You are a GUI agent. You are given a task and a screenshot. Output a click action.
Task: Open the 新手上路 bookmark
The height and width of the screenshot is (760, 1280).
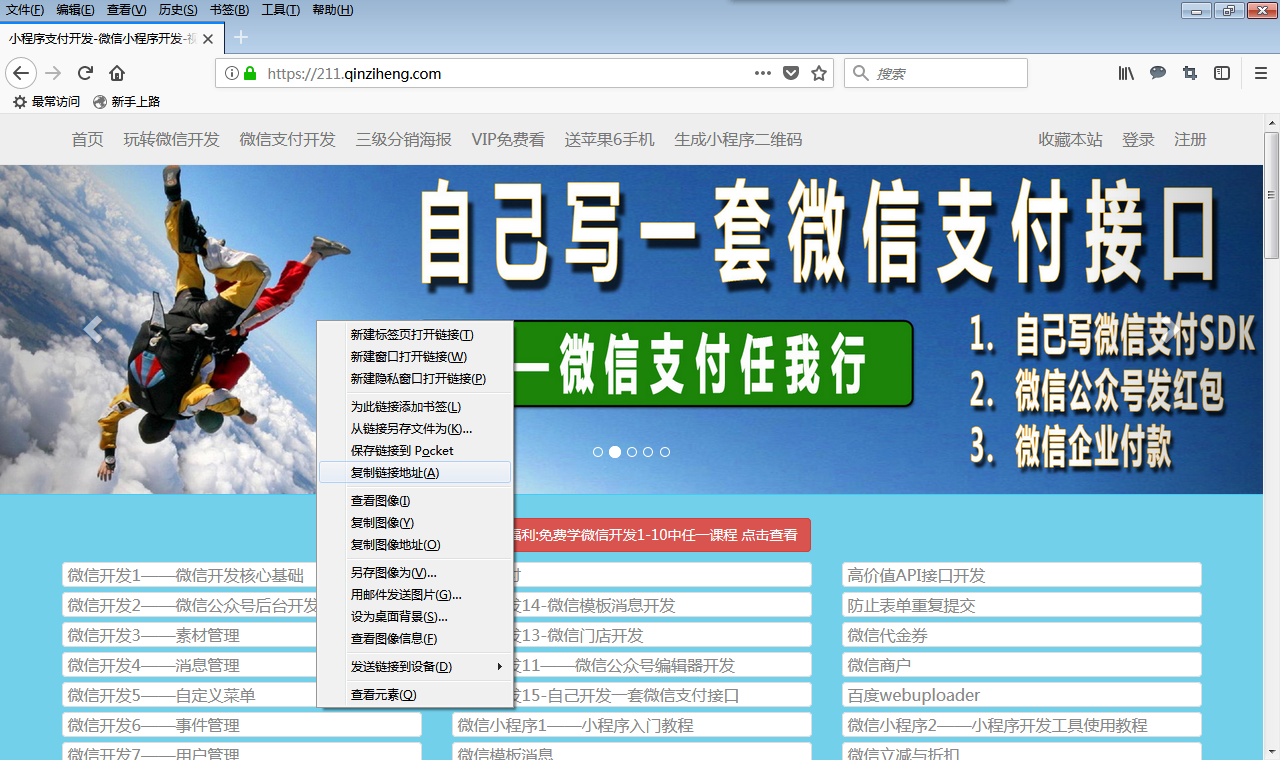tap(126, 102)
